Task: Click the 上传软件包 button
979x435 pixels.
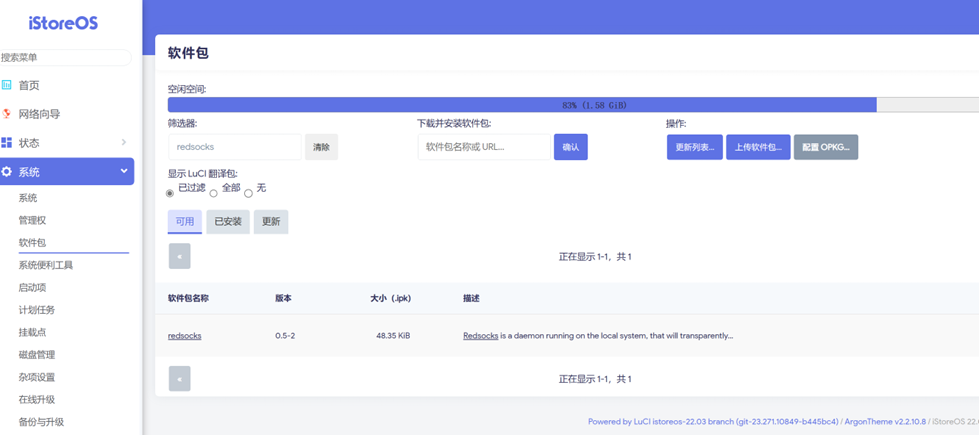Action: click(758, 147)
